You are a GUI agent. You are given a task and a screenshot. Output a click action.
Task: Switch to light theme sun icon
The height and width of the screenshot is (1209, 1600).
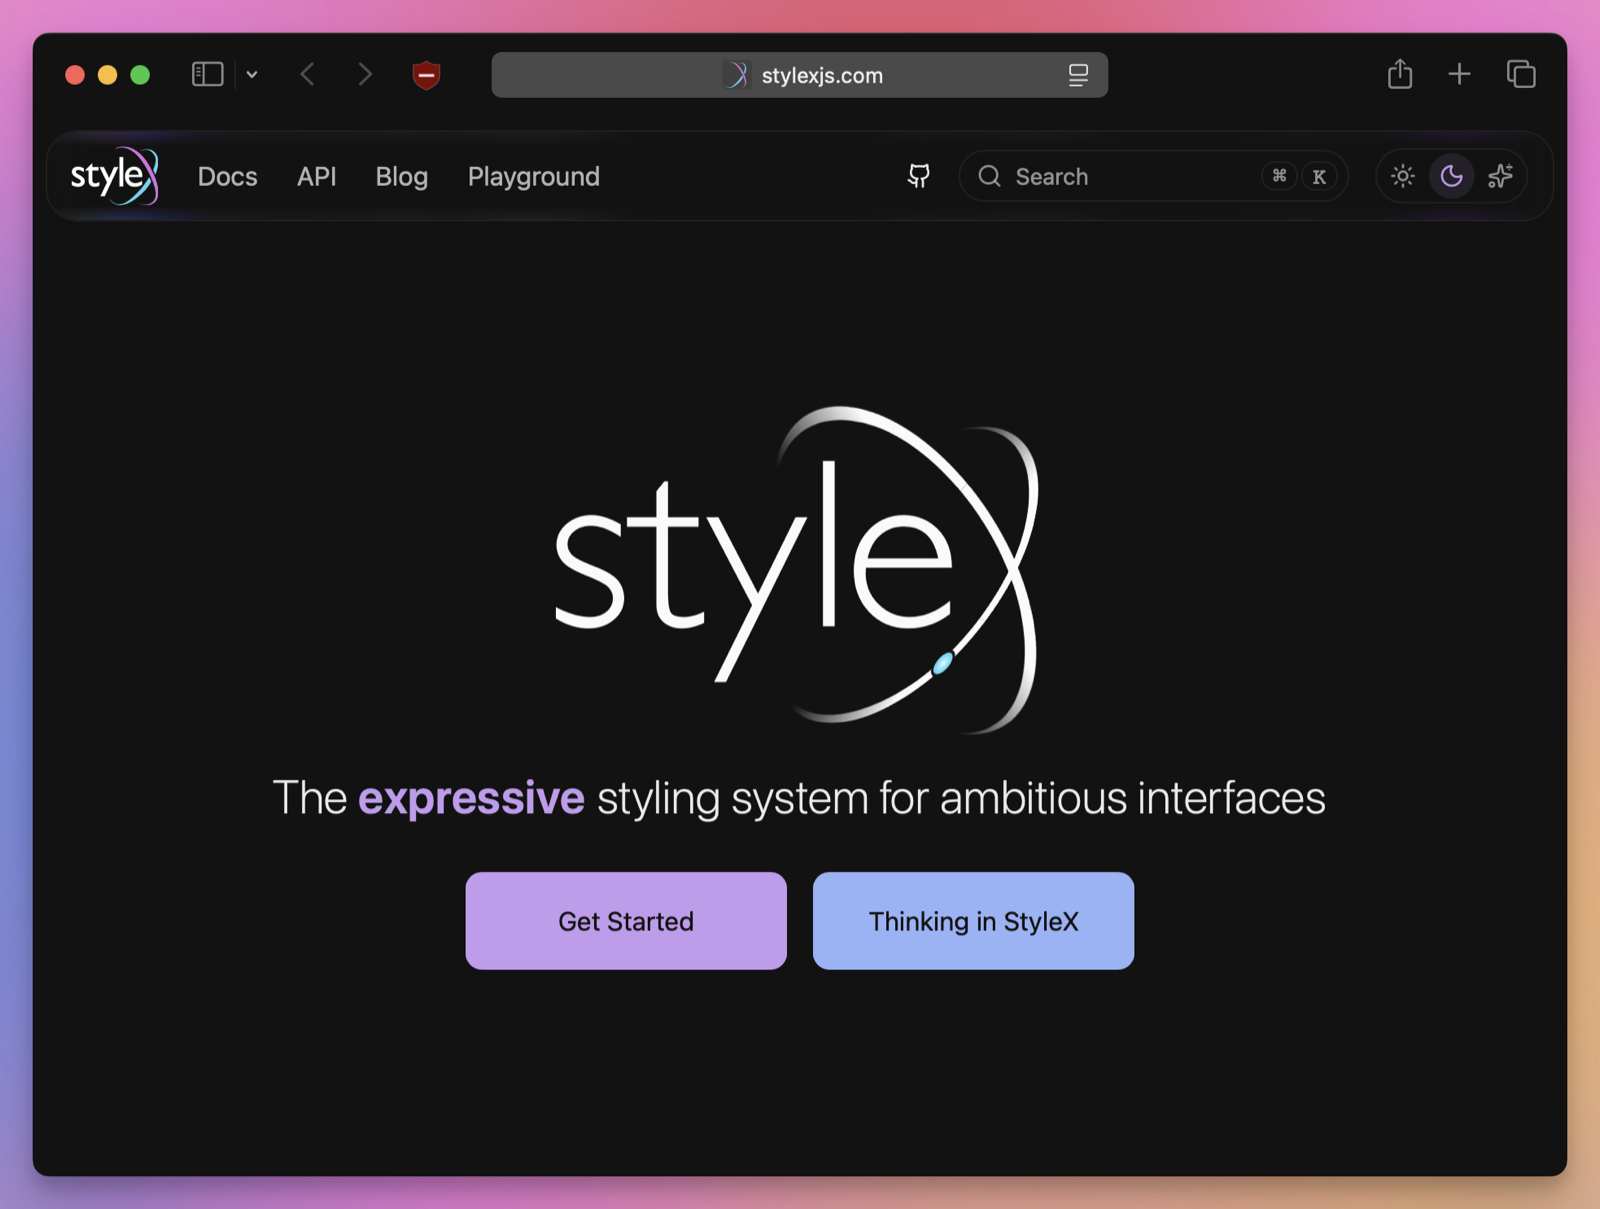click(1403, 176)
